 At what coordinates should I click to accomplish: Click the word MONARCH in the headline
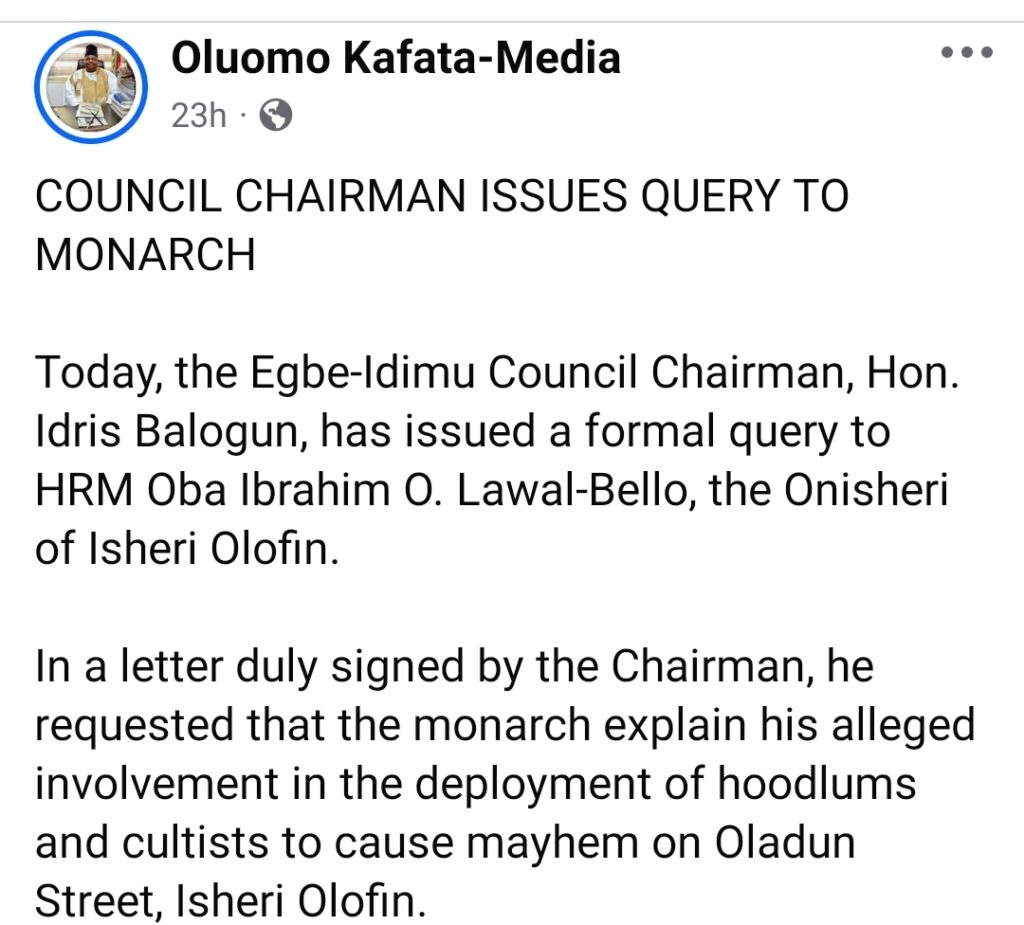[x=146, y=256]
